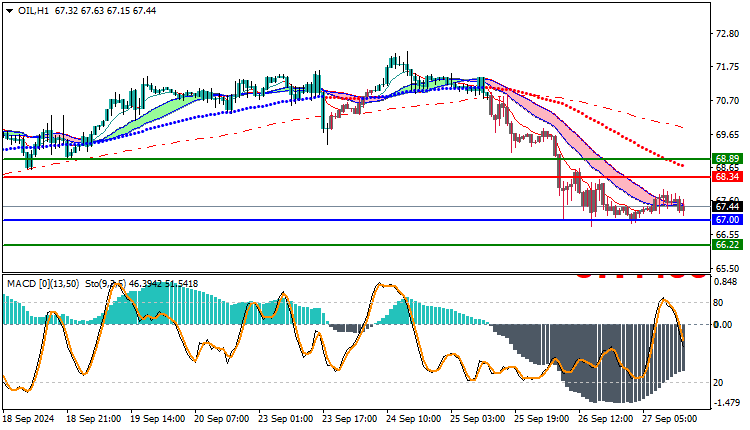Image resolution: width=750 pixels, height=430 pixels.
Task: Click the 26 Sep 12:00 time label
Action: (606, 419)
